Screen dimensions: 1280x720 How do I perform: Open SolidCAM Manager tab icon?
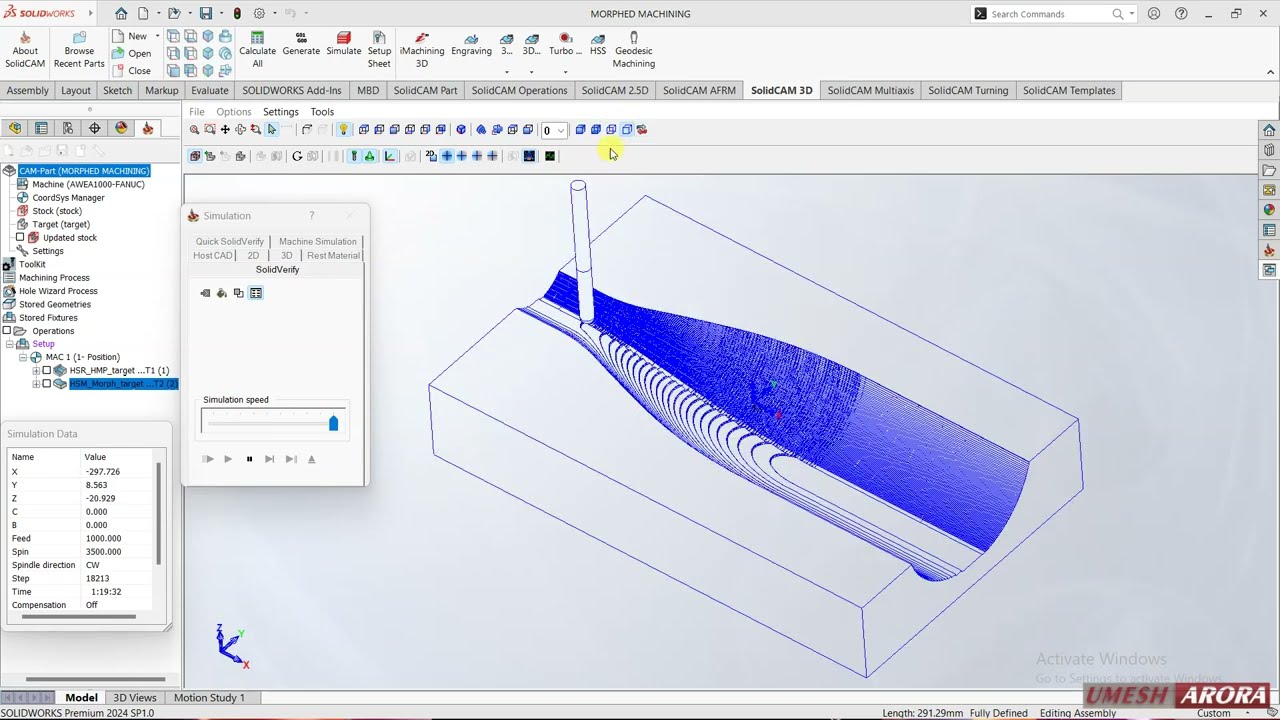pyautogui.click(x=148, y=128)
